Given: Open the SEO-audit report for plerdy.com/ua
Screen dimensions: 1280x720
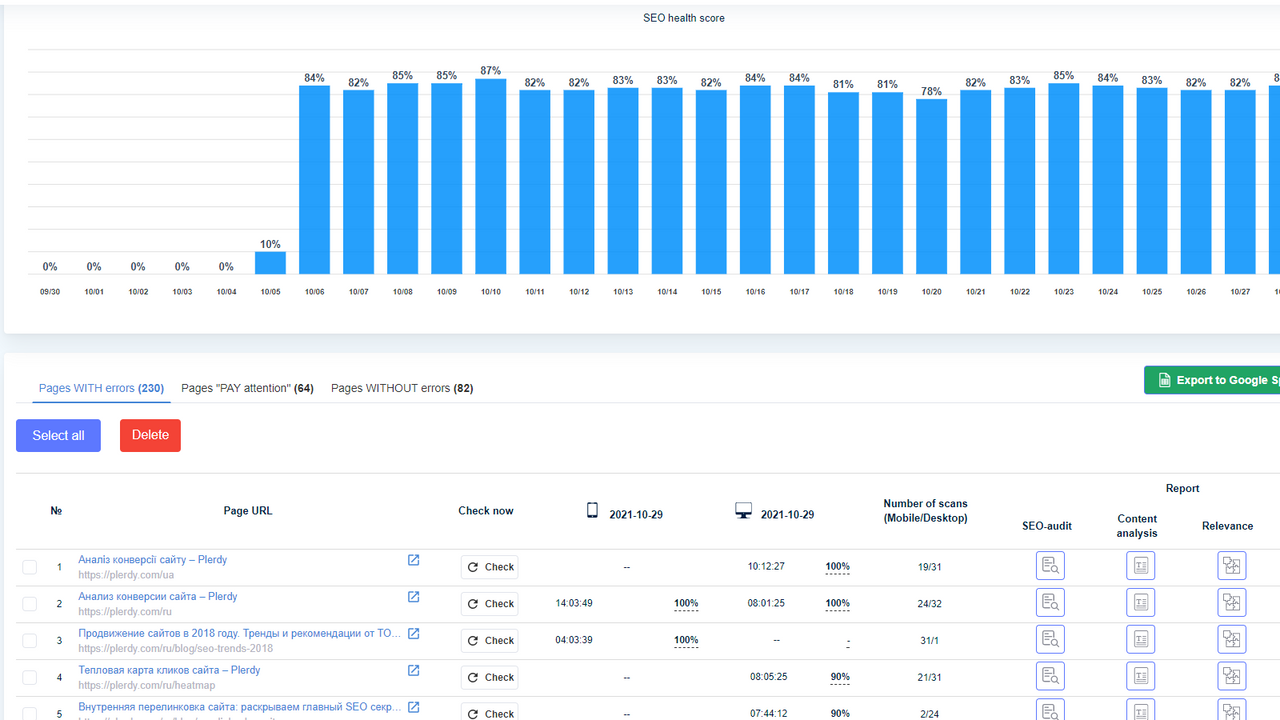Looking at the screenshot, I should [1050, 565].
